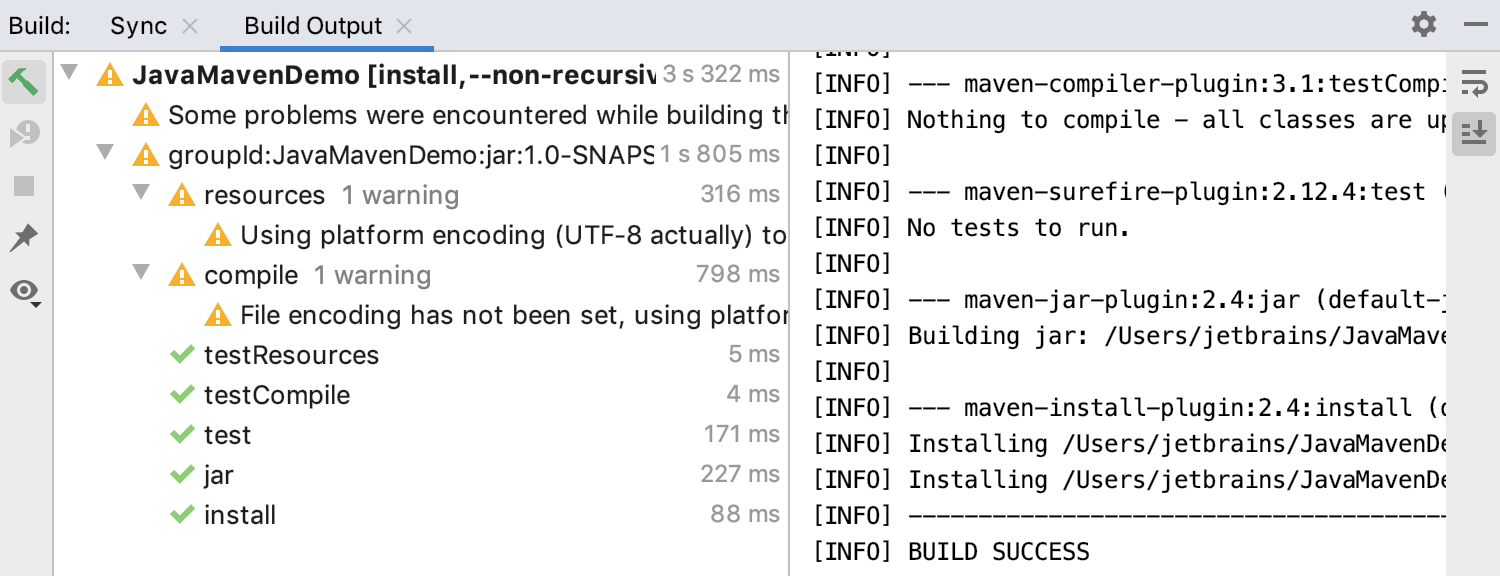Rerun the Maven build with hammer icon
This screenshot has width=1500, height=576.
point(22,81)
